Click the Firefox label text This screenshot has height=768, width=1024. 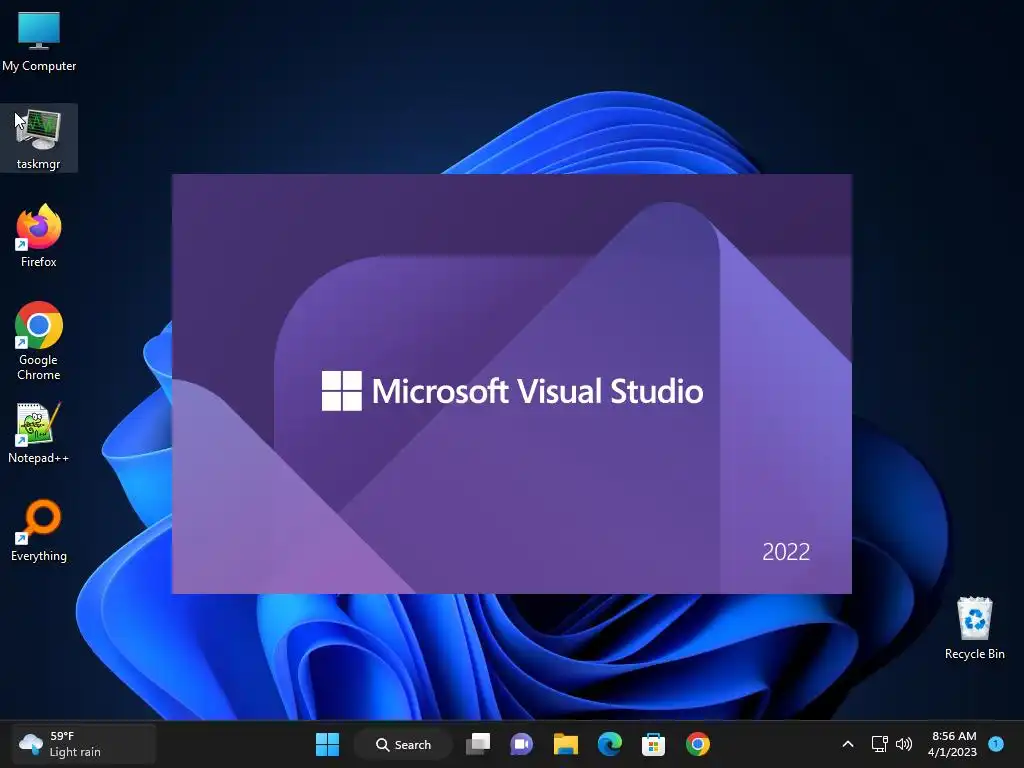39,262
